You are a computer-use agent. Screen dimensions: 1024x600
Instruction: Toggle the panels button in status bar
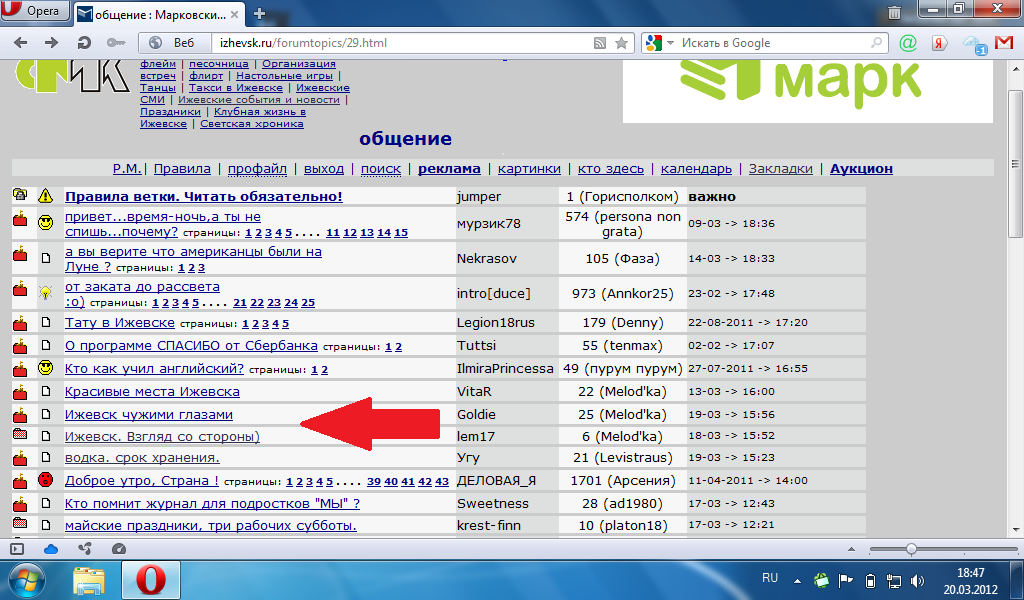17,549
